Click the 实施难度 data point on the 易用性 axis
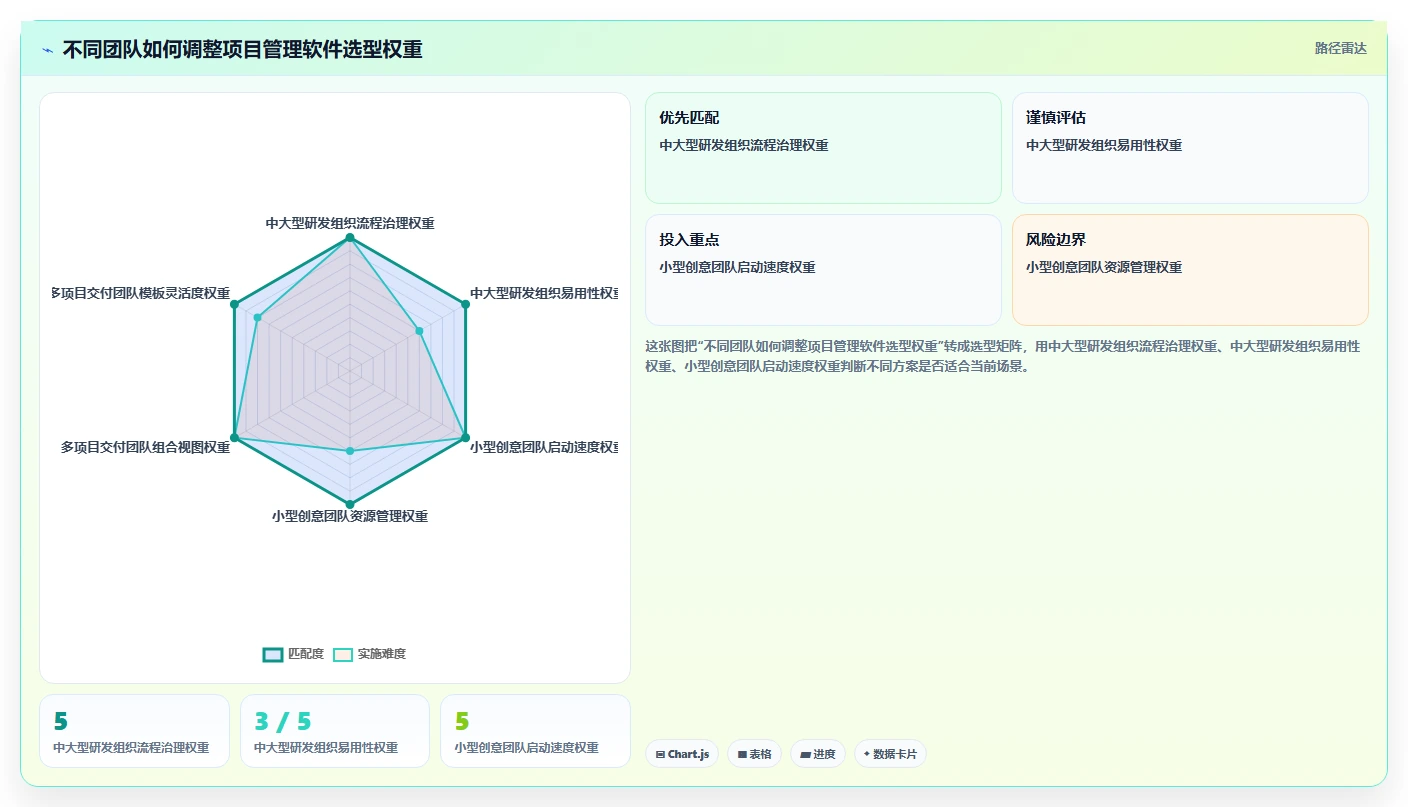Viewport: 1408px width, 807px height. click(x=419, y=330)
